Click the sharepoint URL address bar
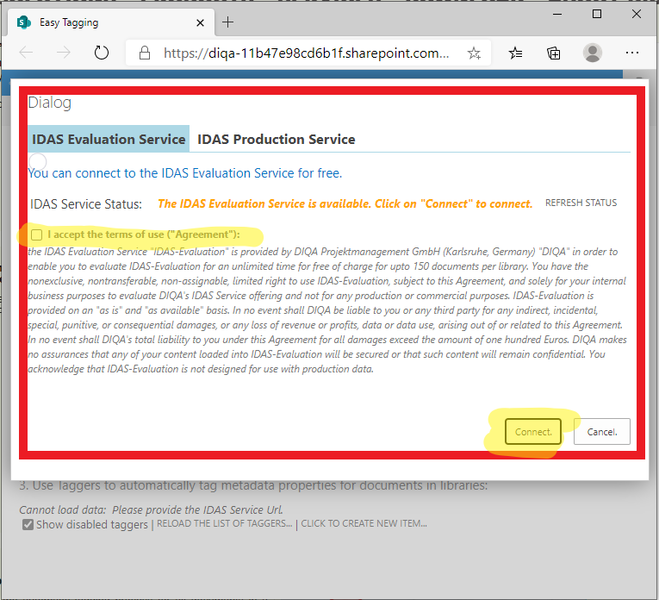The height and width of the screenshot is (600, 659). tap(300, 53)
